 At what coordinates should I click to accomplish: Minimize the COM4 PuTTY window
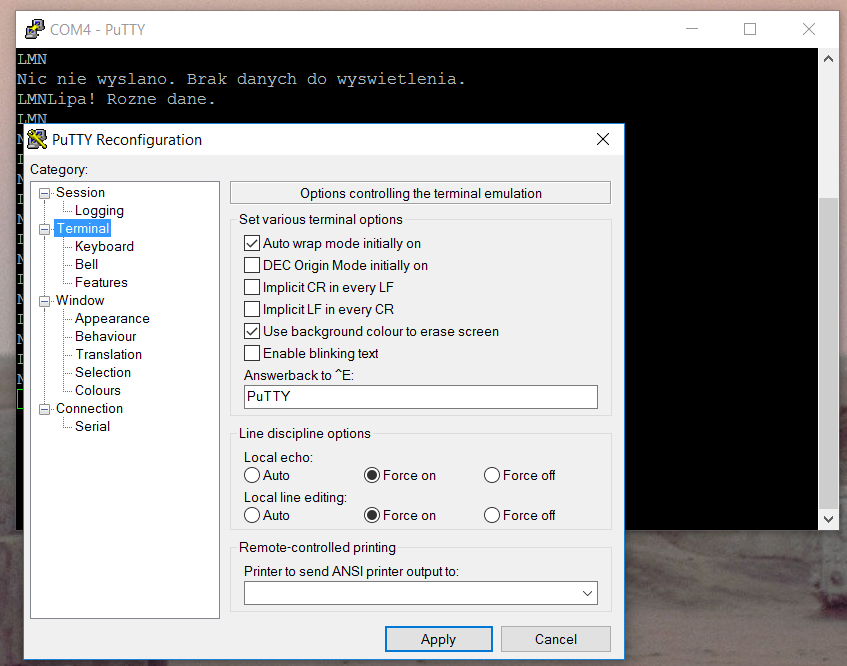(692, 29)
